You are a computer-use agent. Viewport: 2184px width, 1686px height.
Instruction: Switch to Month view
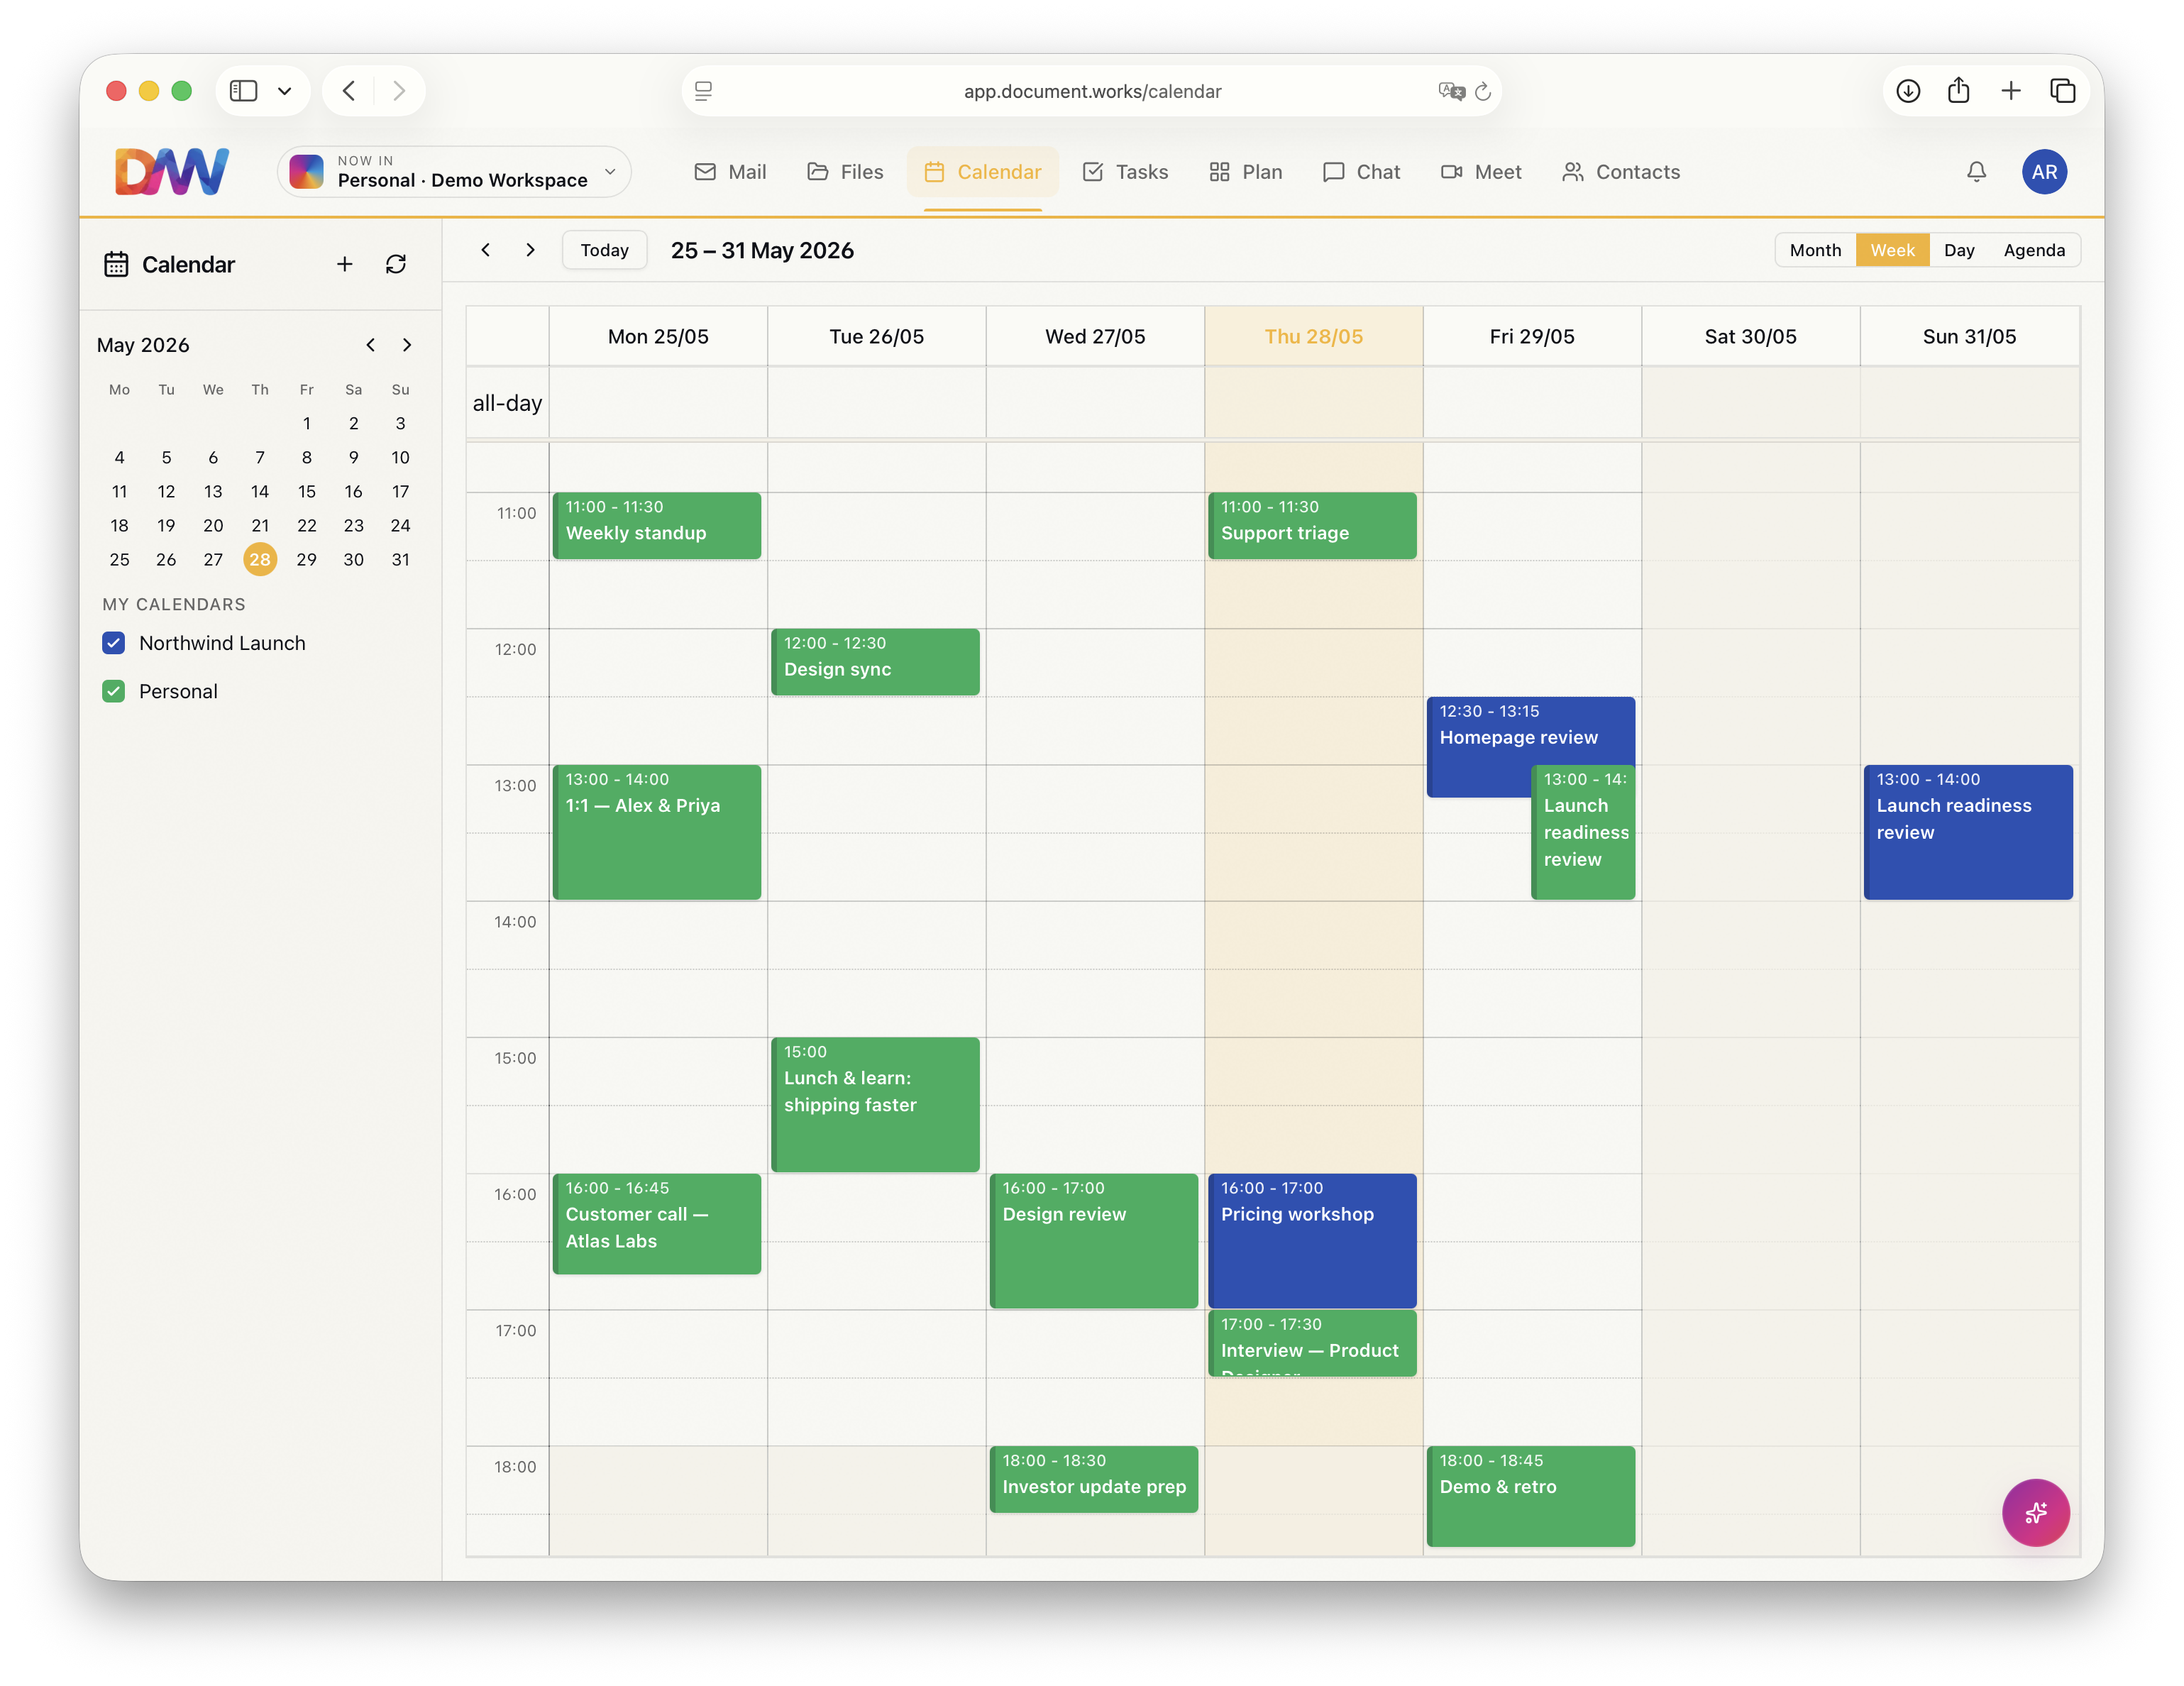[x=1815, y=250]
